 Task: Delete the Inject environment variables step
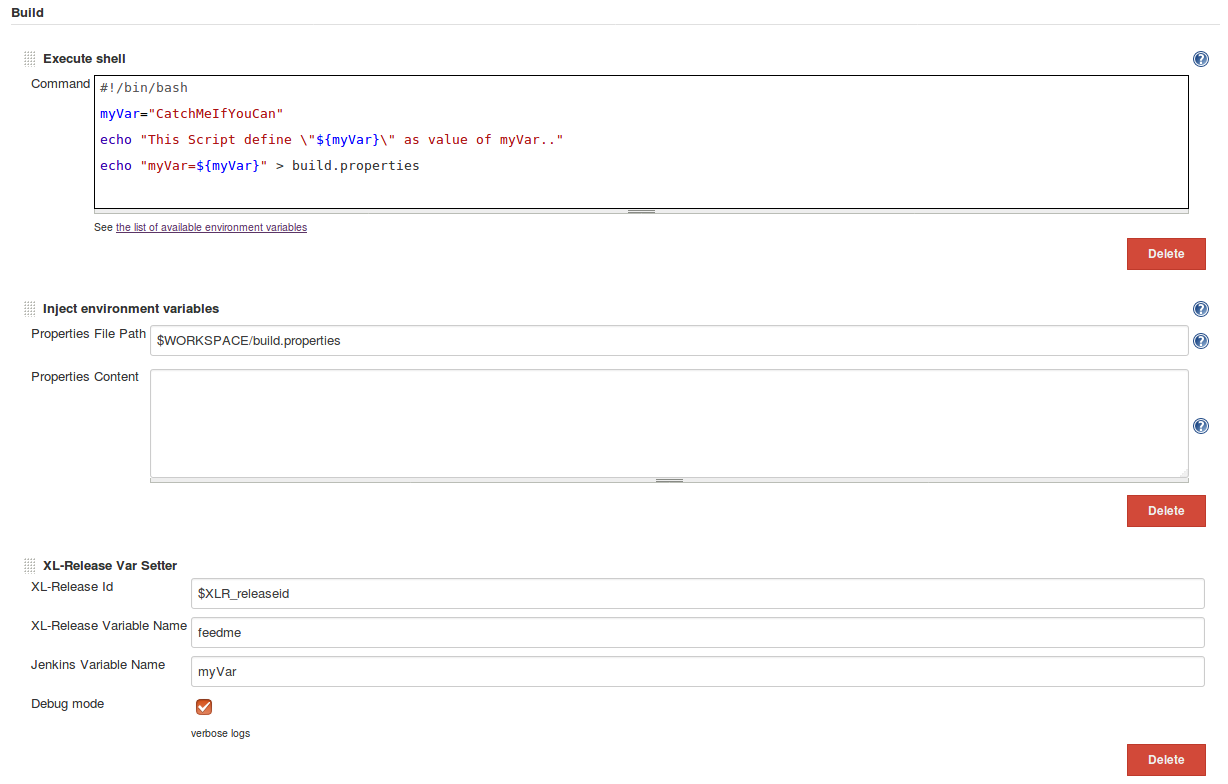pyautogui.click(x=1166, y=511)
